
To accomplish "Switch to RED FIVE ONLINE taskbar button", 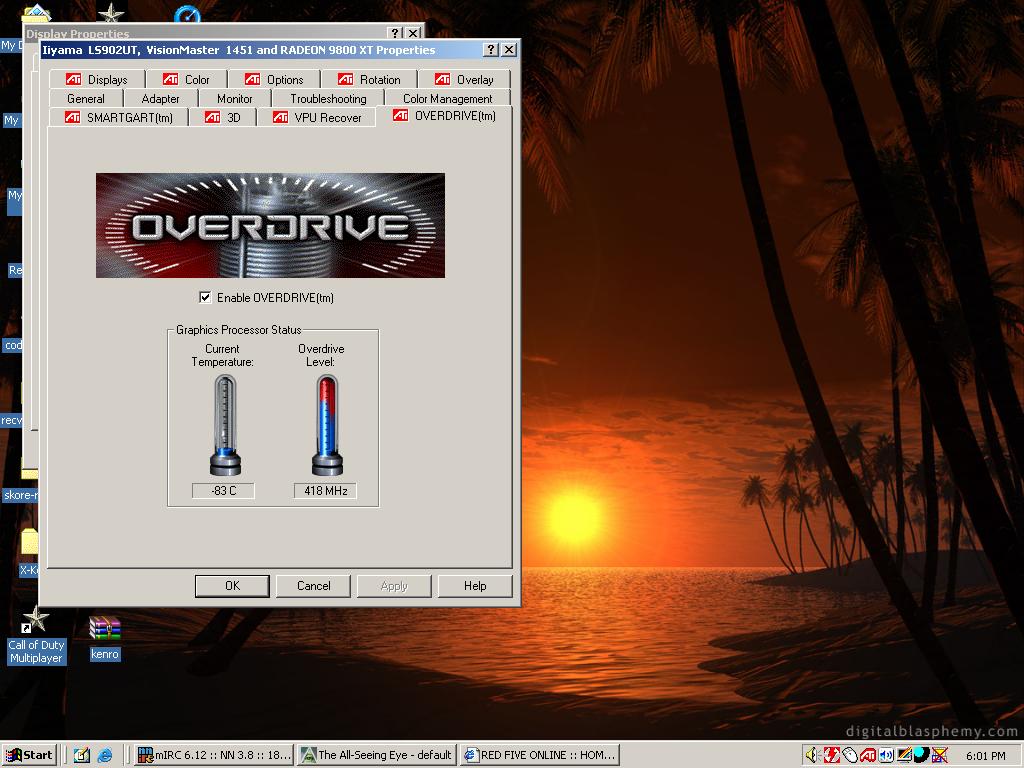I will click(539, 755).
